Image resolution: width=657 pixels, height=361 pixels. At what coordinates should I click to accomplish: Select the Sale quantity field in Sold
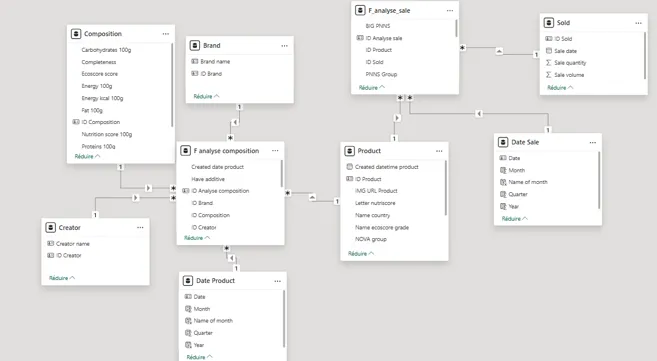570,63
